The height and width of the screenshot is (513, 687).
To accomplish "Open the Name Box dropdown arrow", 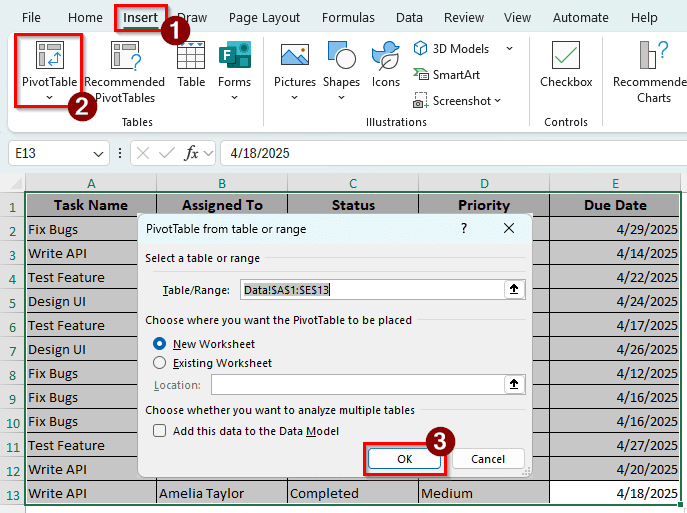I will coord(98,153).
